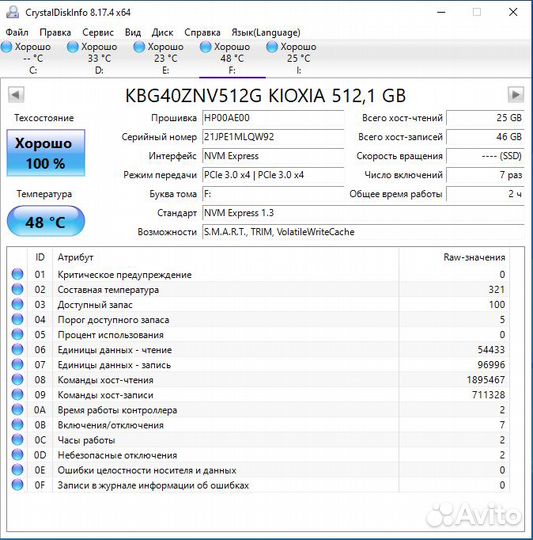Viewport: 533px width, 540px height.
Task: Click status icon for Записи в журнале row
Action: pos(17,485)
